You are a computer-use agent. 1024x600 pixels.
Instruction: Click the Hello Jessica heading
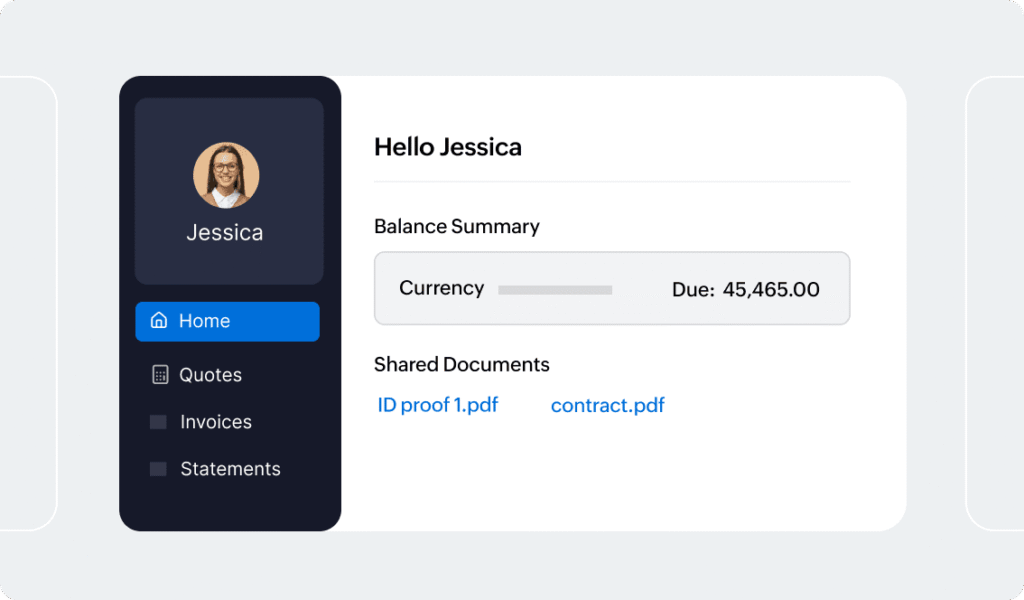point(447,147)
